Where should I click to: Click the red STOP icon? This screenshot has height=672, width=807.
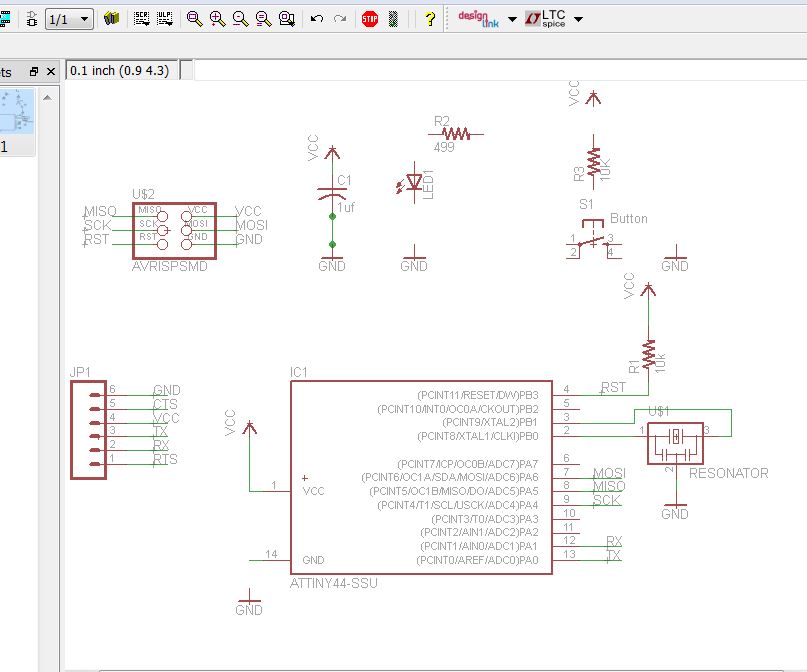point(370,20)
